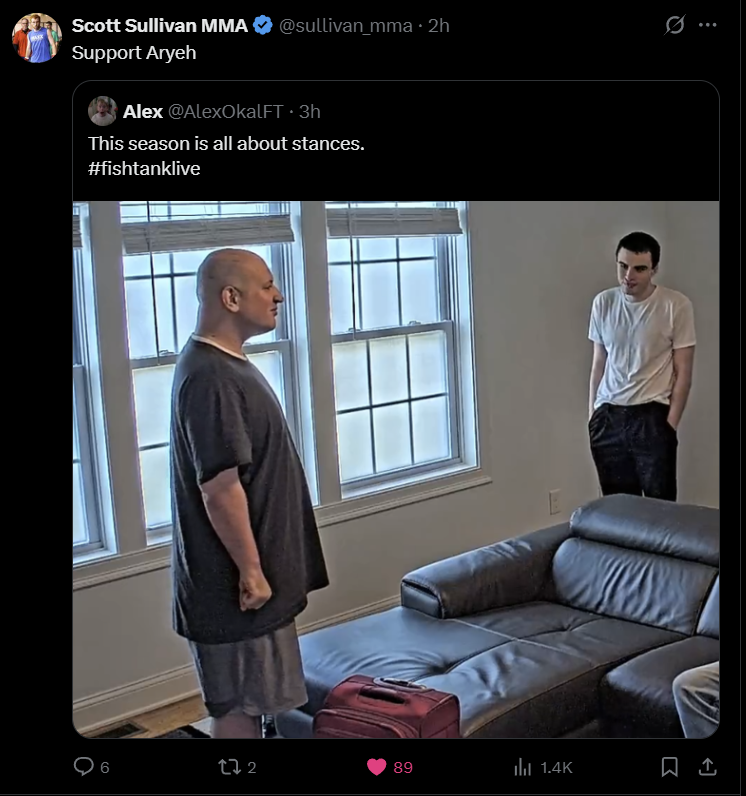View post analytics bar chart icon
The image size is (746, 796).
(x=523, y=767)
